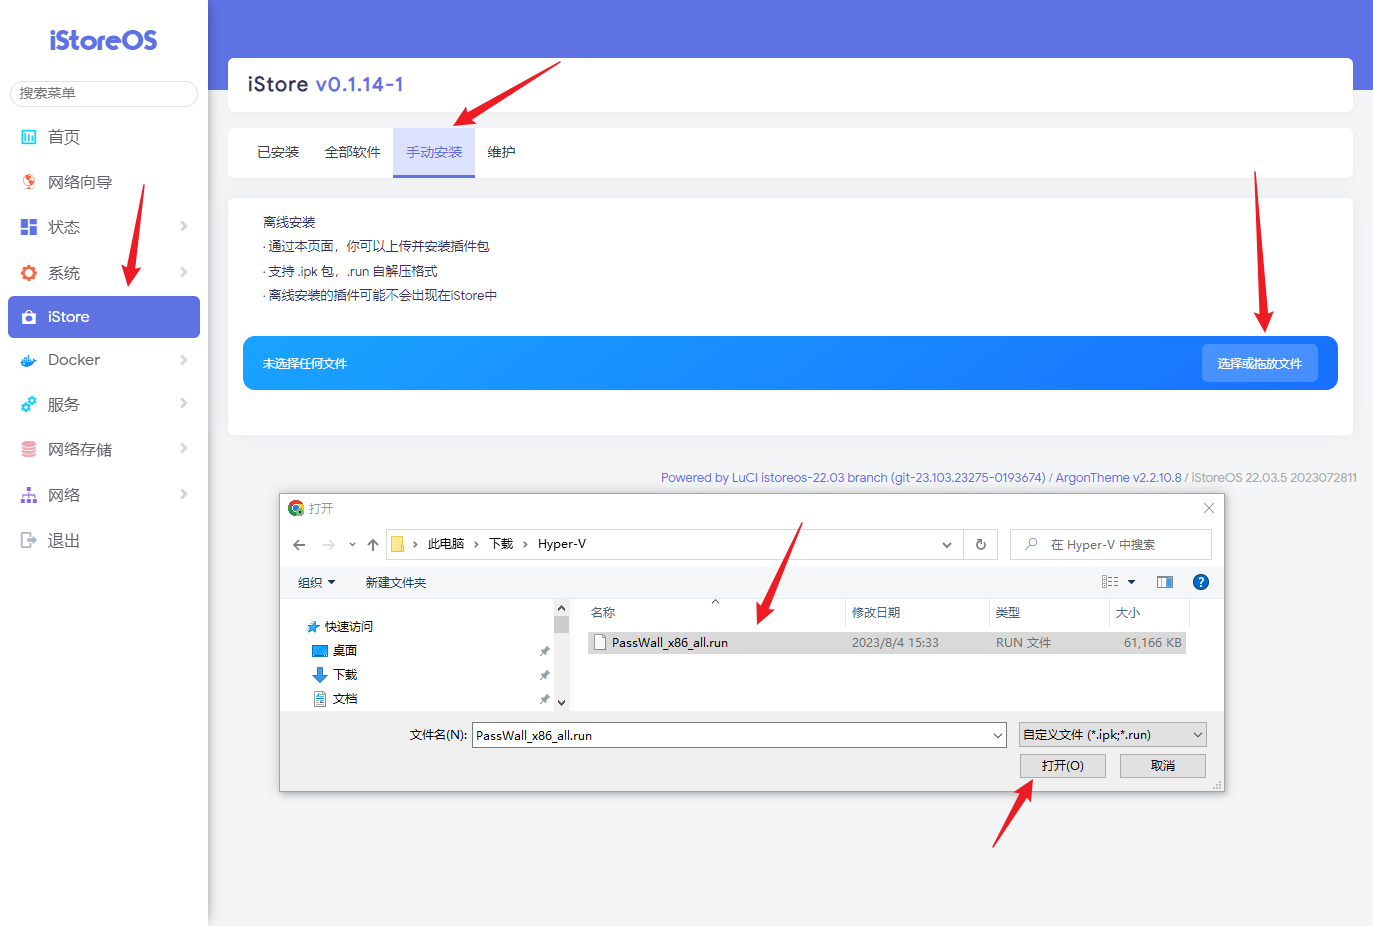The width and height of the screenshot is (1373, 926).
Task: Expand the 状态 submenu chevron
Action: 184,226
